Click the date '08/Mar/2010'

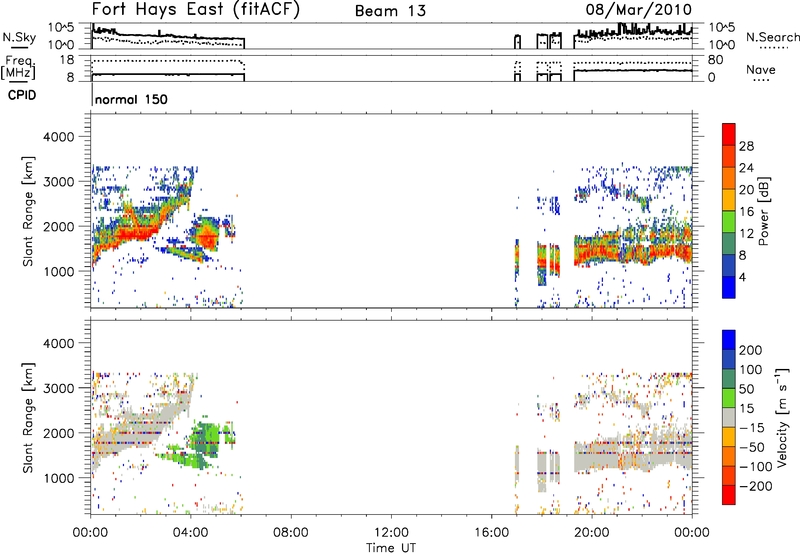639,10
